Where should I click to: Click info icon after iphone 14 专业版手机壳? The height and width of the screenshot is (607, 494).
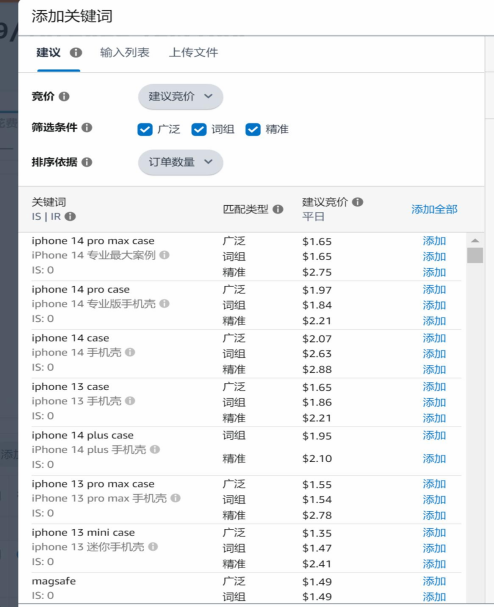tap(165, 304)
